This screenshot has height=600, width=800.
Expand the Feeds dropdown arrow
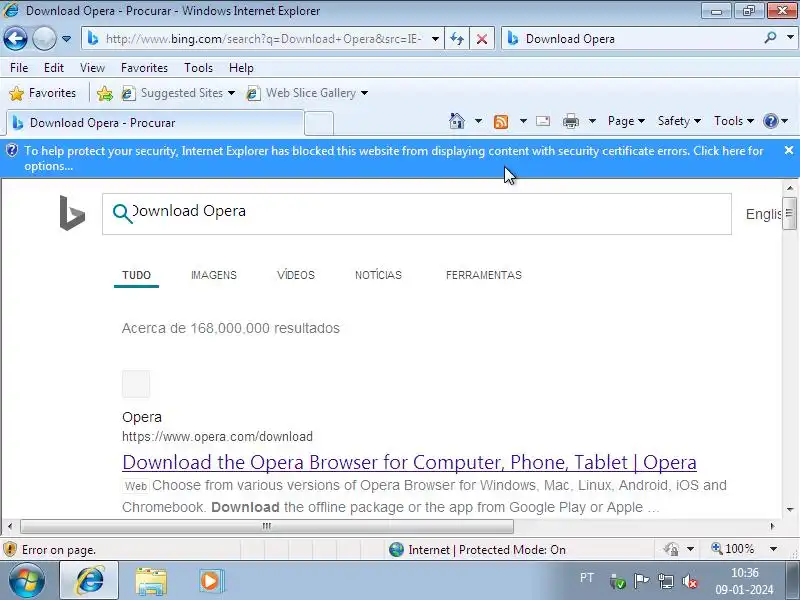click(x=523, y=121)
